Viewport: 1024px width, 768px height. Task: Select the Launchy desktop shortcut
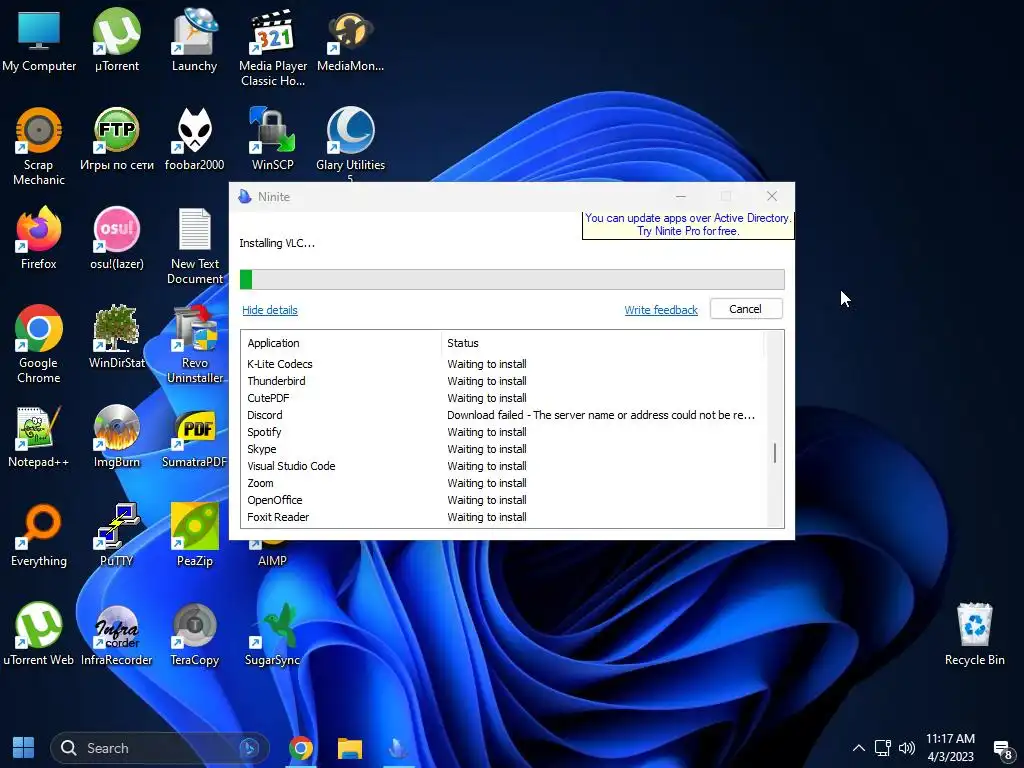pos(194,40)
